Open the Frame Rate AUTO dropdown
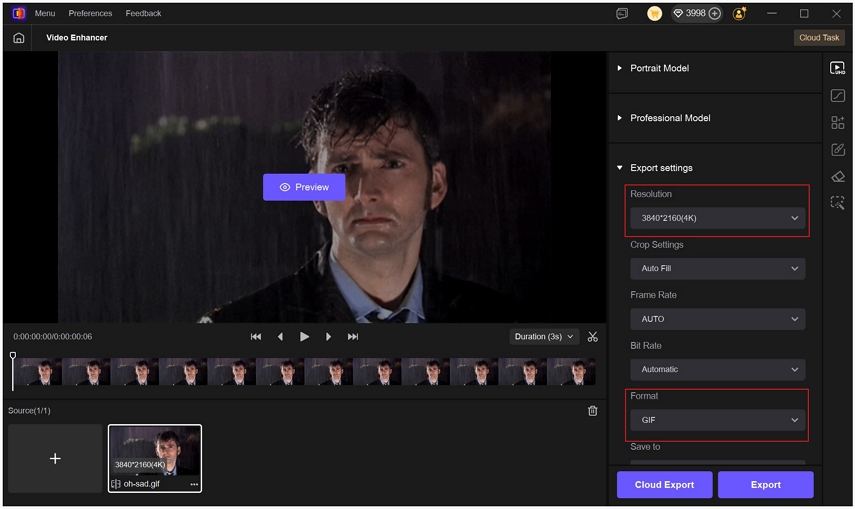The image size is (855, 509). pos(718,319)
